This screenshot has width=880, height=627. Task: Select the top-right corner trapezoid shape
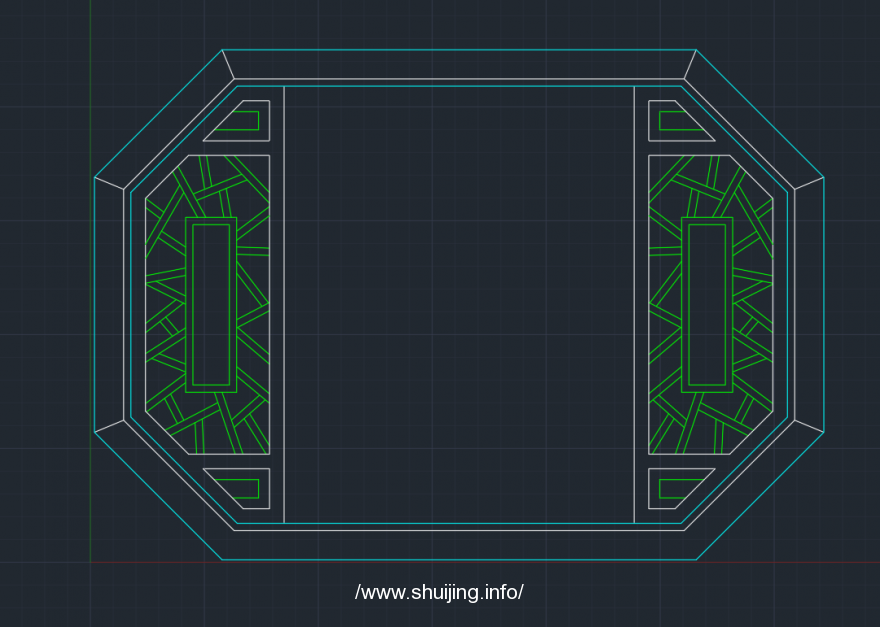click(x=675, y=121)
